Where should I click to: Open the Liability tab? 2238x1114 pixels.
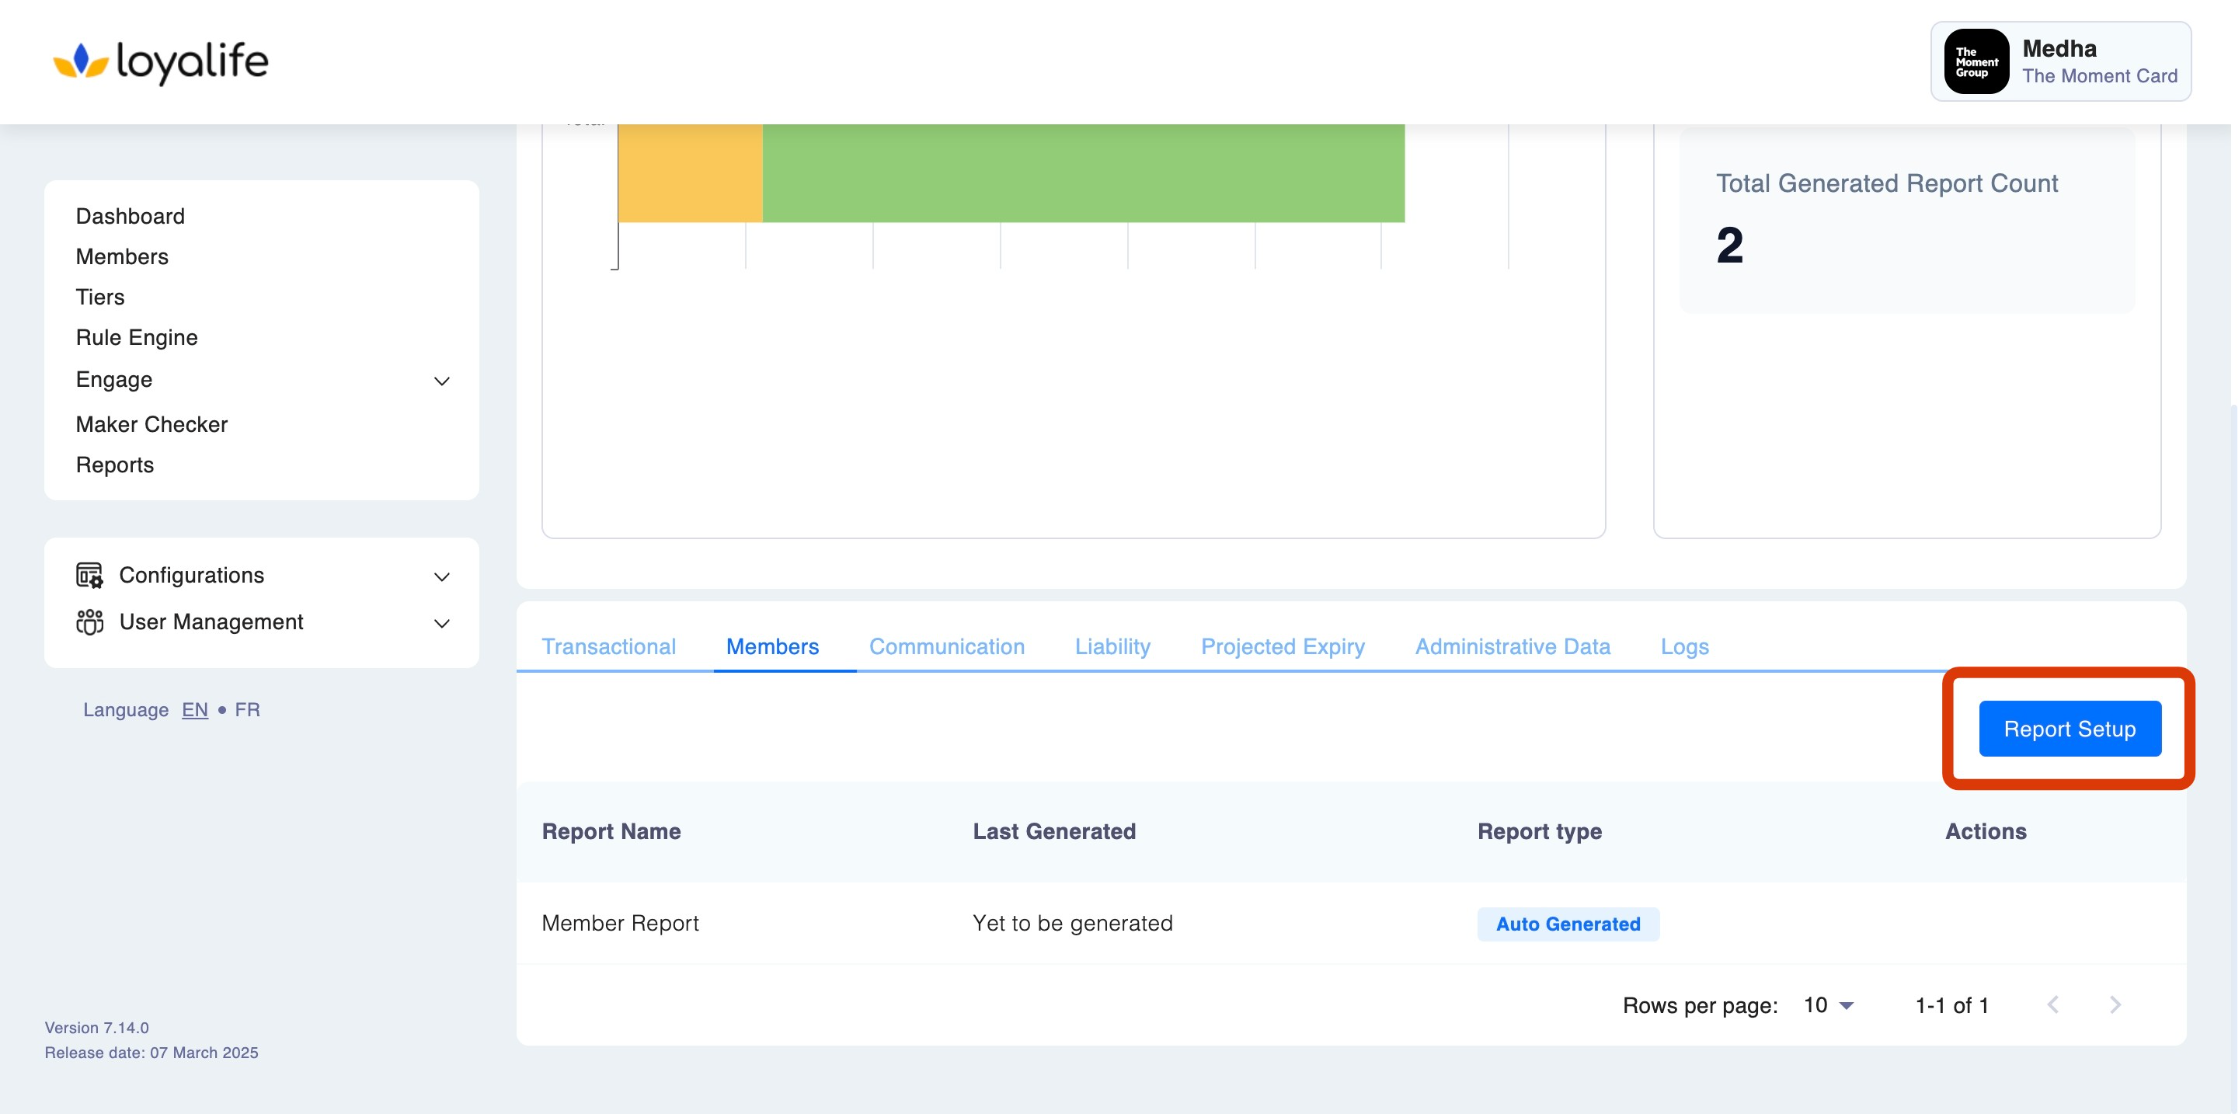(x=1112, y=647)
